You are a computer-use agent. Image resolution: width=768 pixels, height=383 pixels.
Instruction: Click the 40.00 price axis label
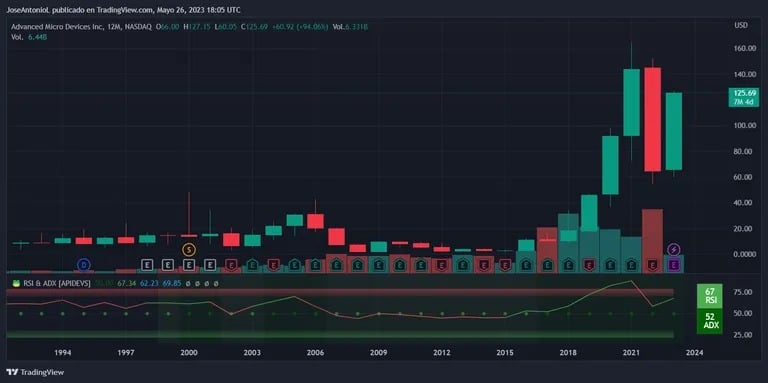(x=744, y=203)
